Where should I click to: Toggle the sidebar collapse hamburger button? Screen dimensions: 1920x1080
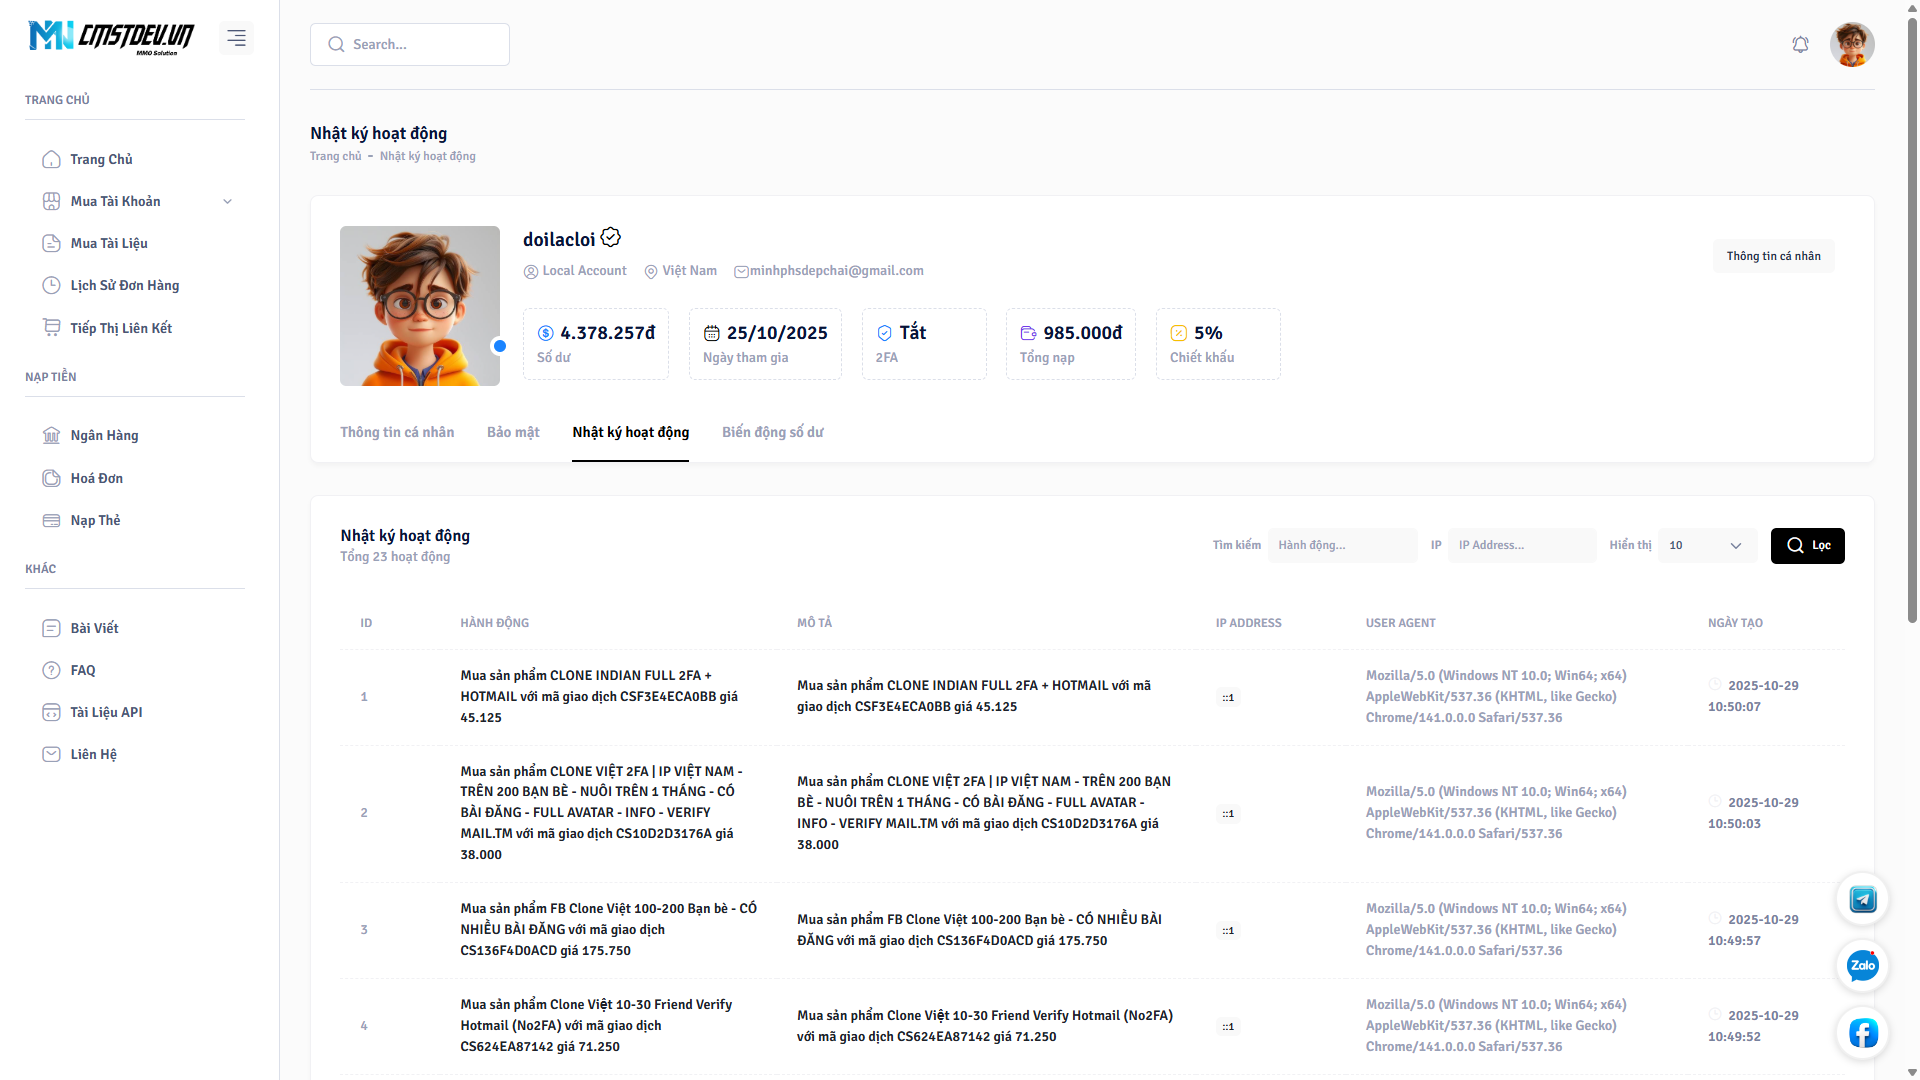coord(236,38)
